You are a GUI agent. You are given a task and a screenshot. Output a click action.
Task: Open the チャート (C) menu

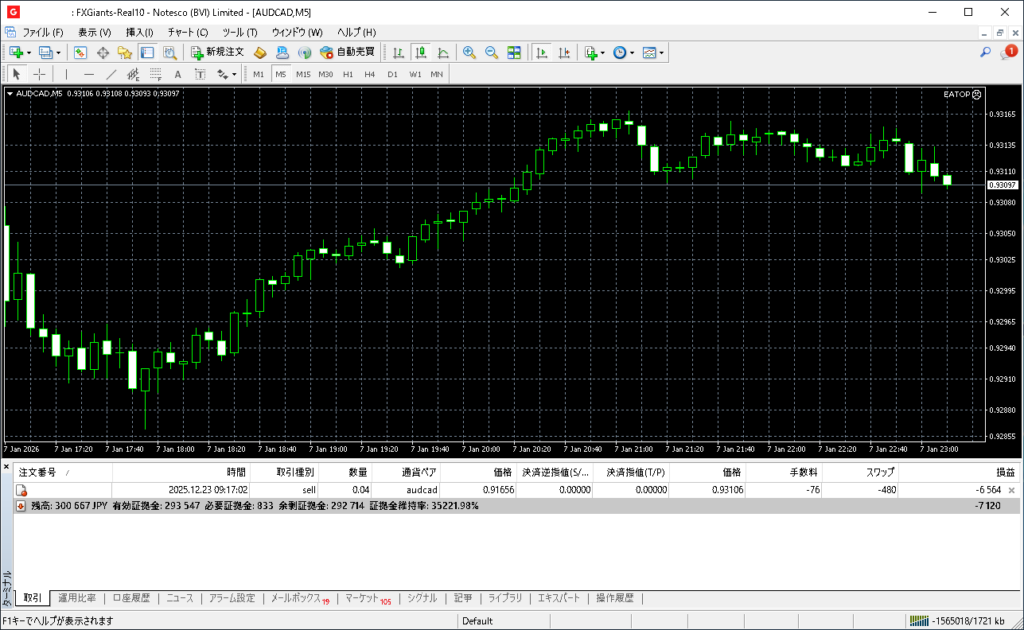[x=187, y=32]
